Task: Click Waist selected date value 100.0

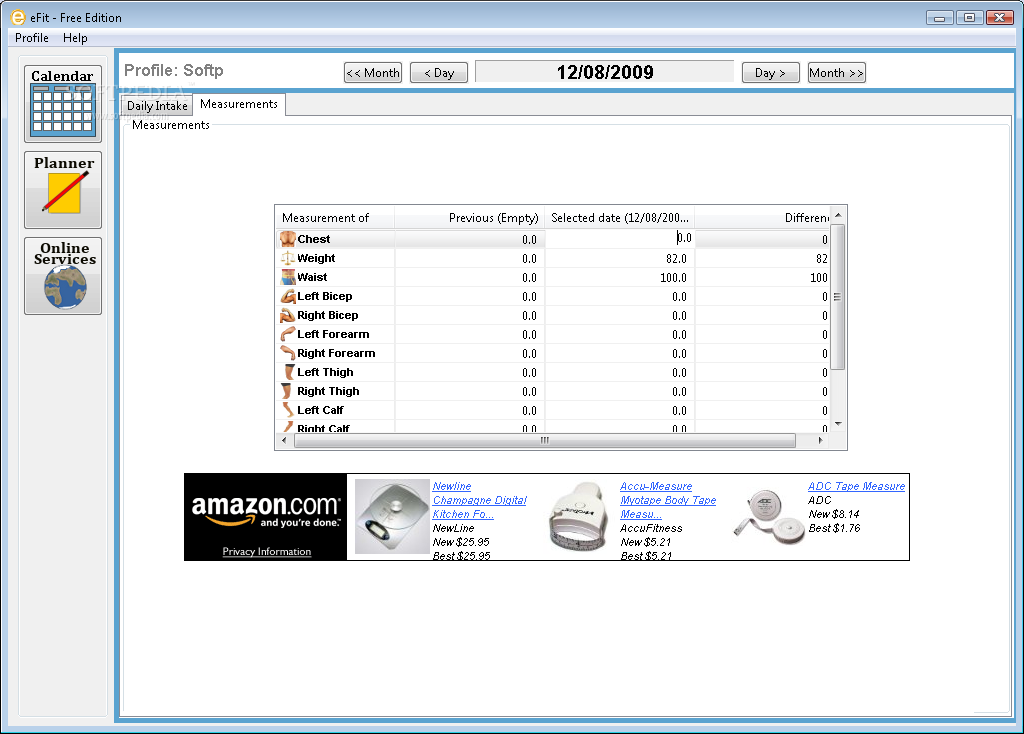Action: (x=673, y=278)
